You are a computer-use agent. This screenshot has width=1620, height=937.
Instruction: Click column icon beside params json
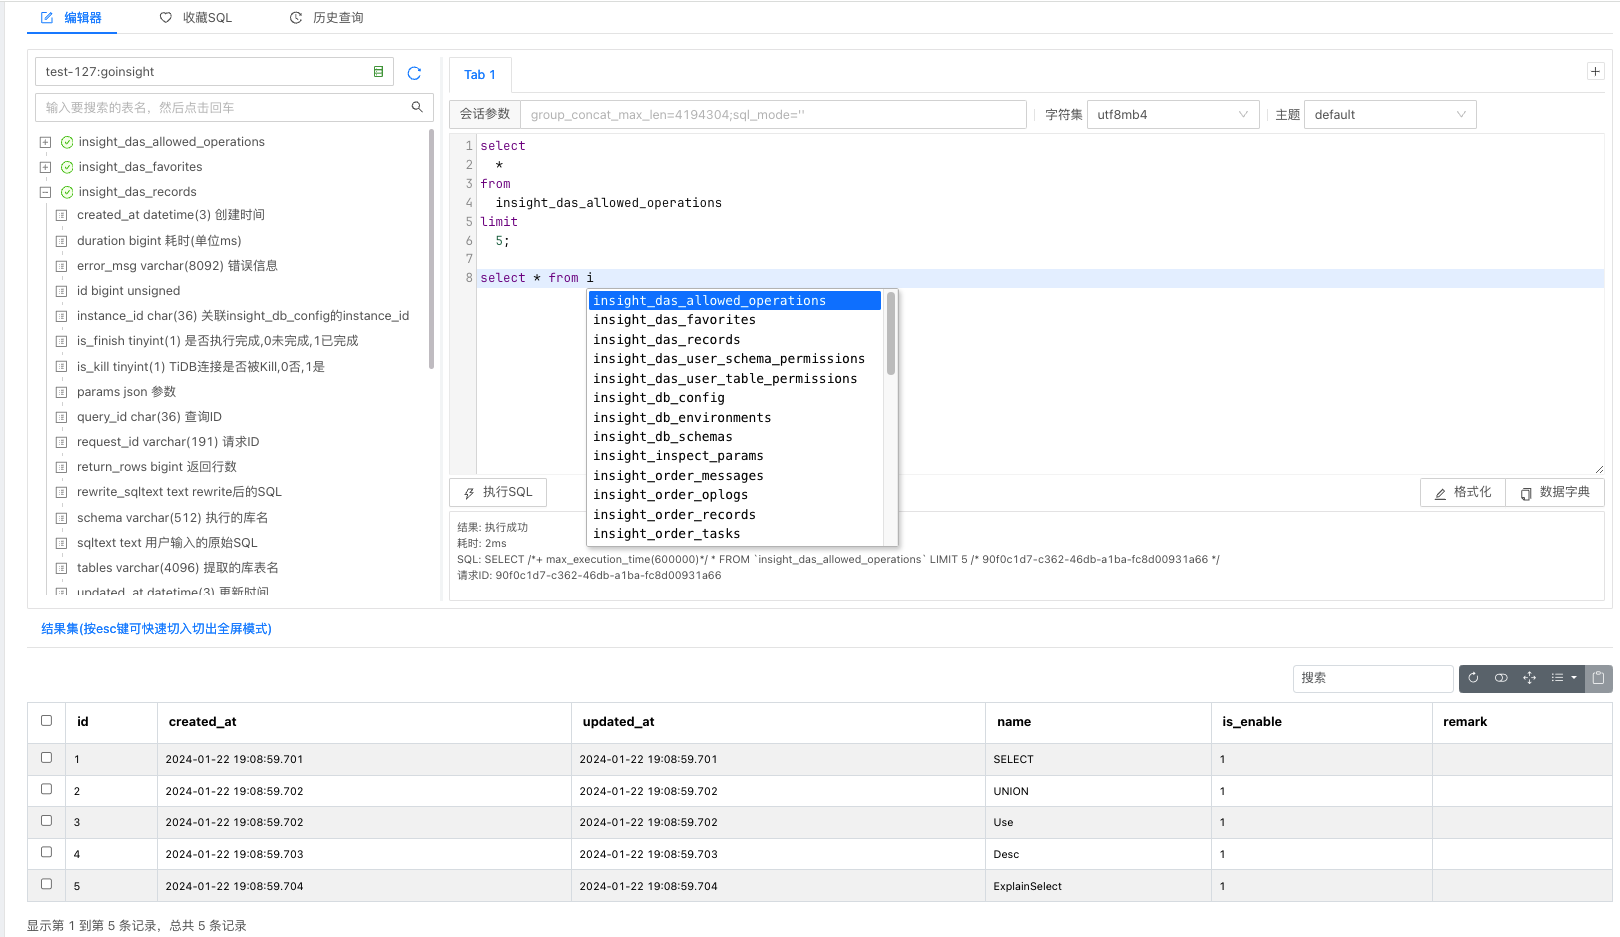tap(61, 392)
